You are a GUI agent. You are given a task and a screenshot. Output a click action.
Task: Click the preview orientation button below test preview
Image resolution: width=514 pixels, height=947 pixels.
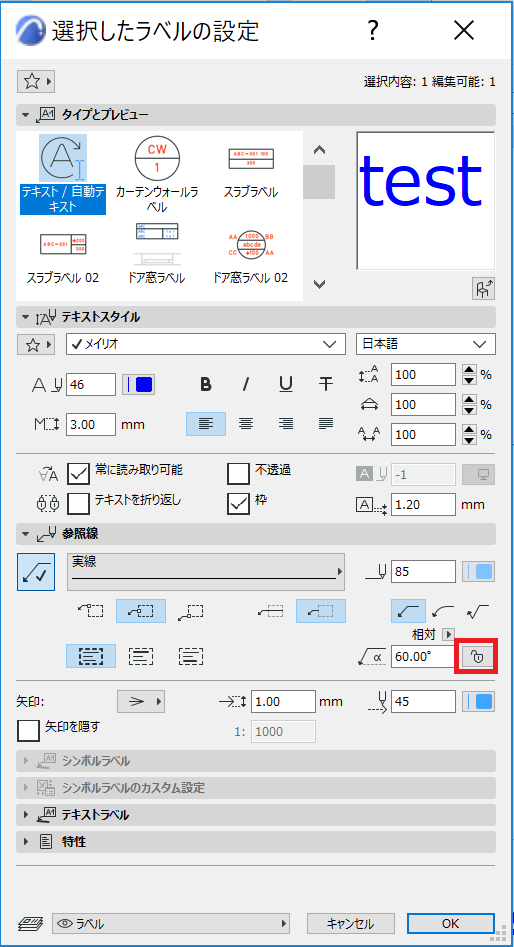point(483,290)
